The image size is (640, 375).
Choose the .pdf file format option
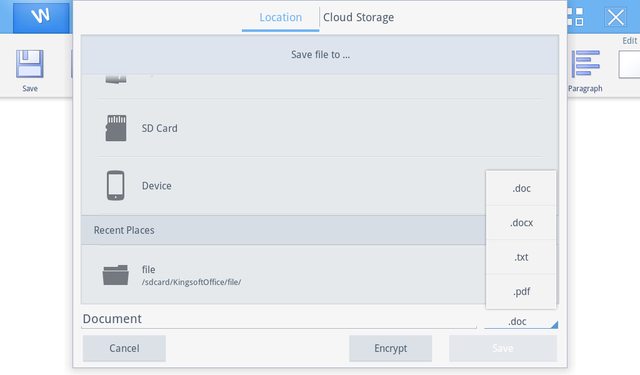click(521, 291)
